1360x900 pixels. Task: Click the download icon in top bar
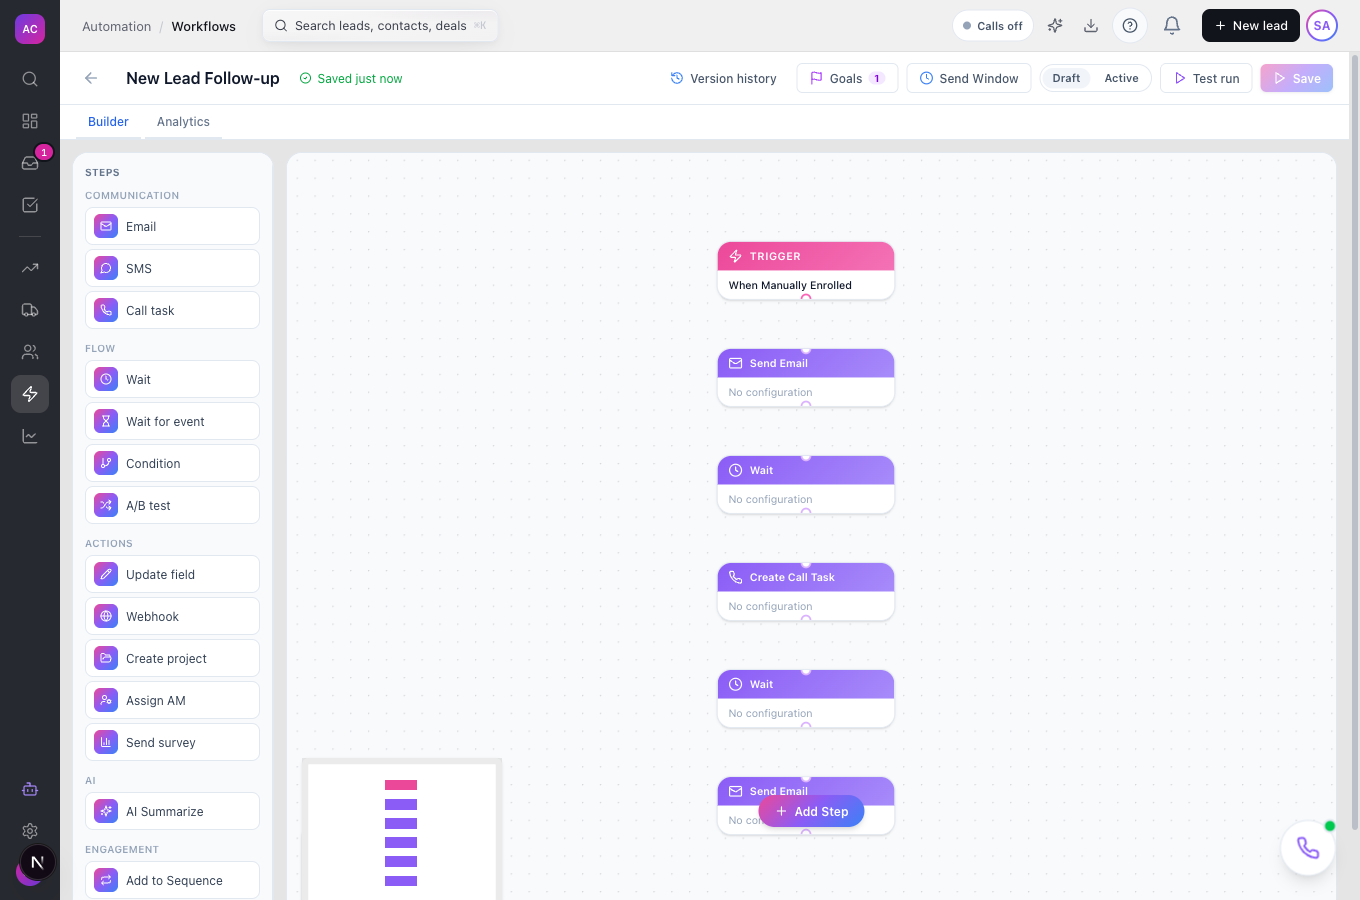pyautogui.click(x=1091, y=26)
